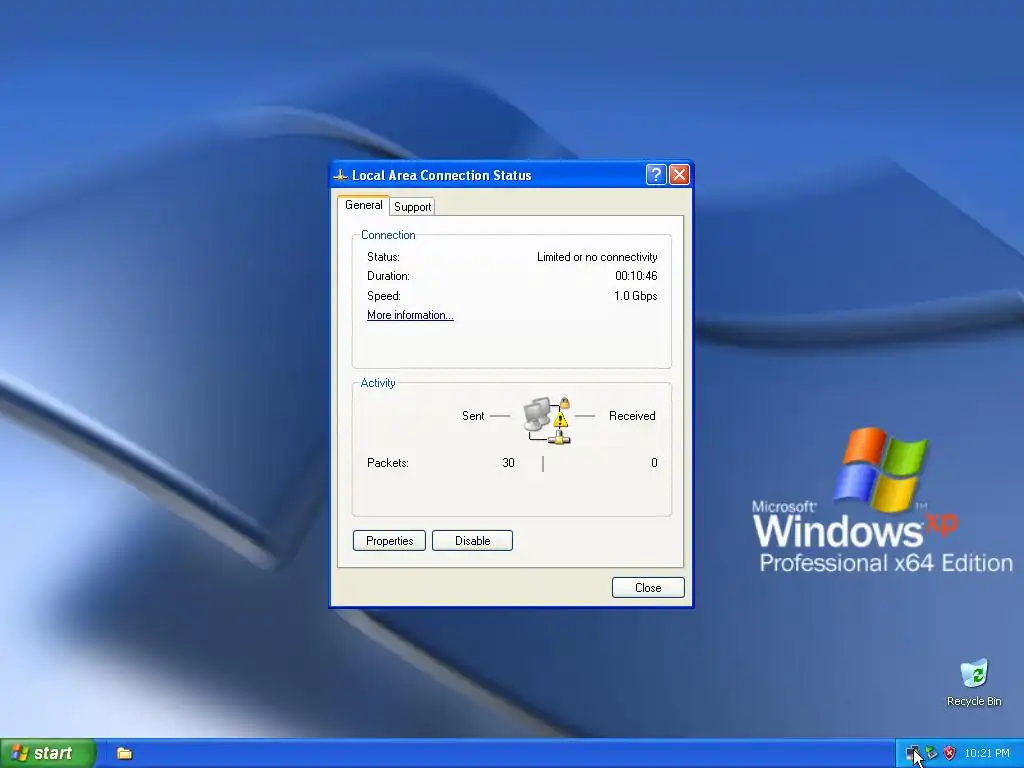Click the Packets: label
The height and width of the screenshot is (768, 1024).
point(388,463)
